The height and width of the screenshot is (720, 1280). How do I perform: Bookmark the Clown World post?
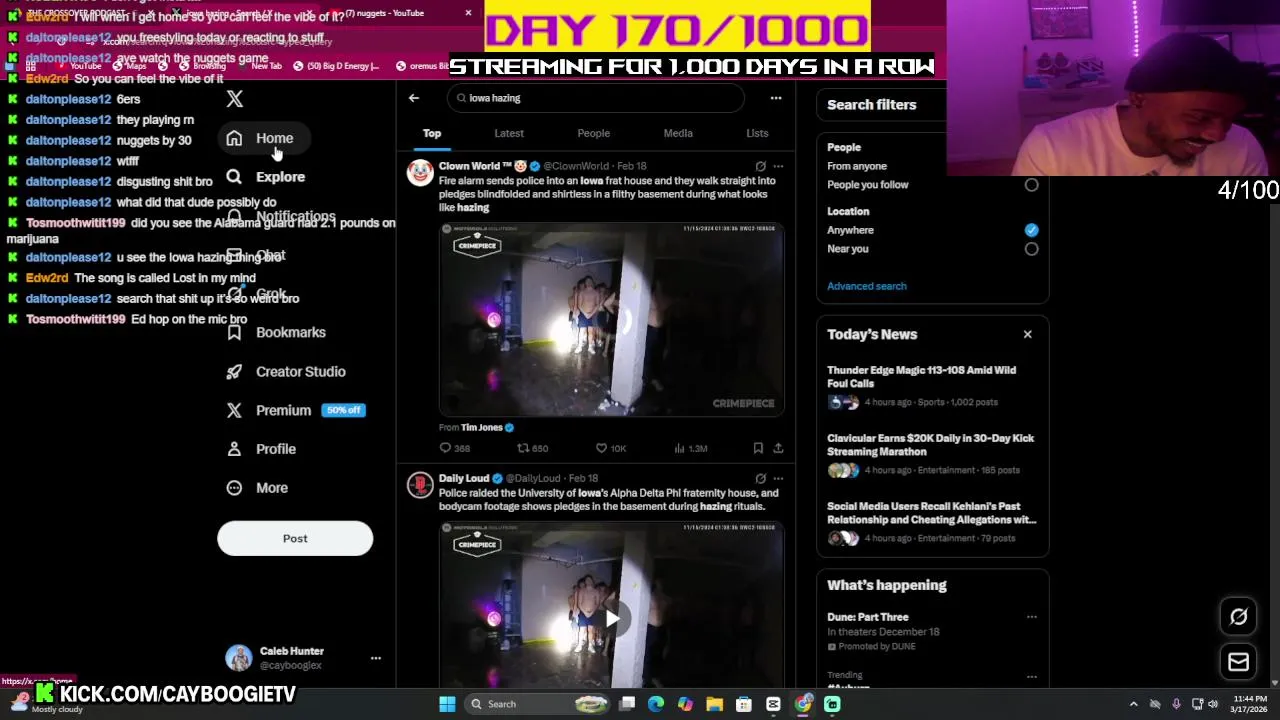coord(758,448)
